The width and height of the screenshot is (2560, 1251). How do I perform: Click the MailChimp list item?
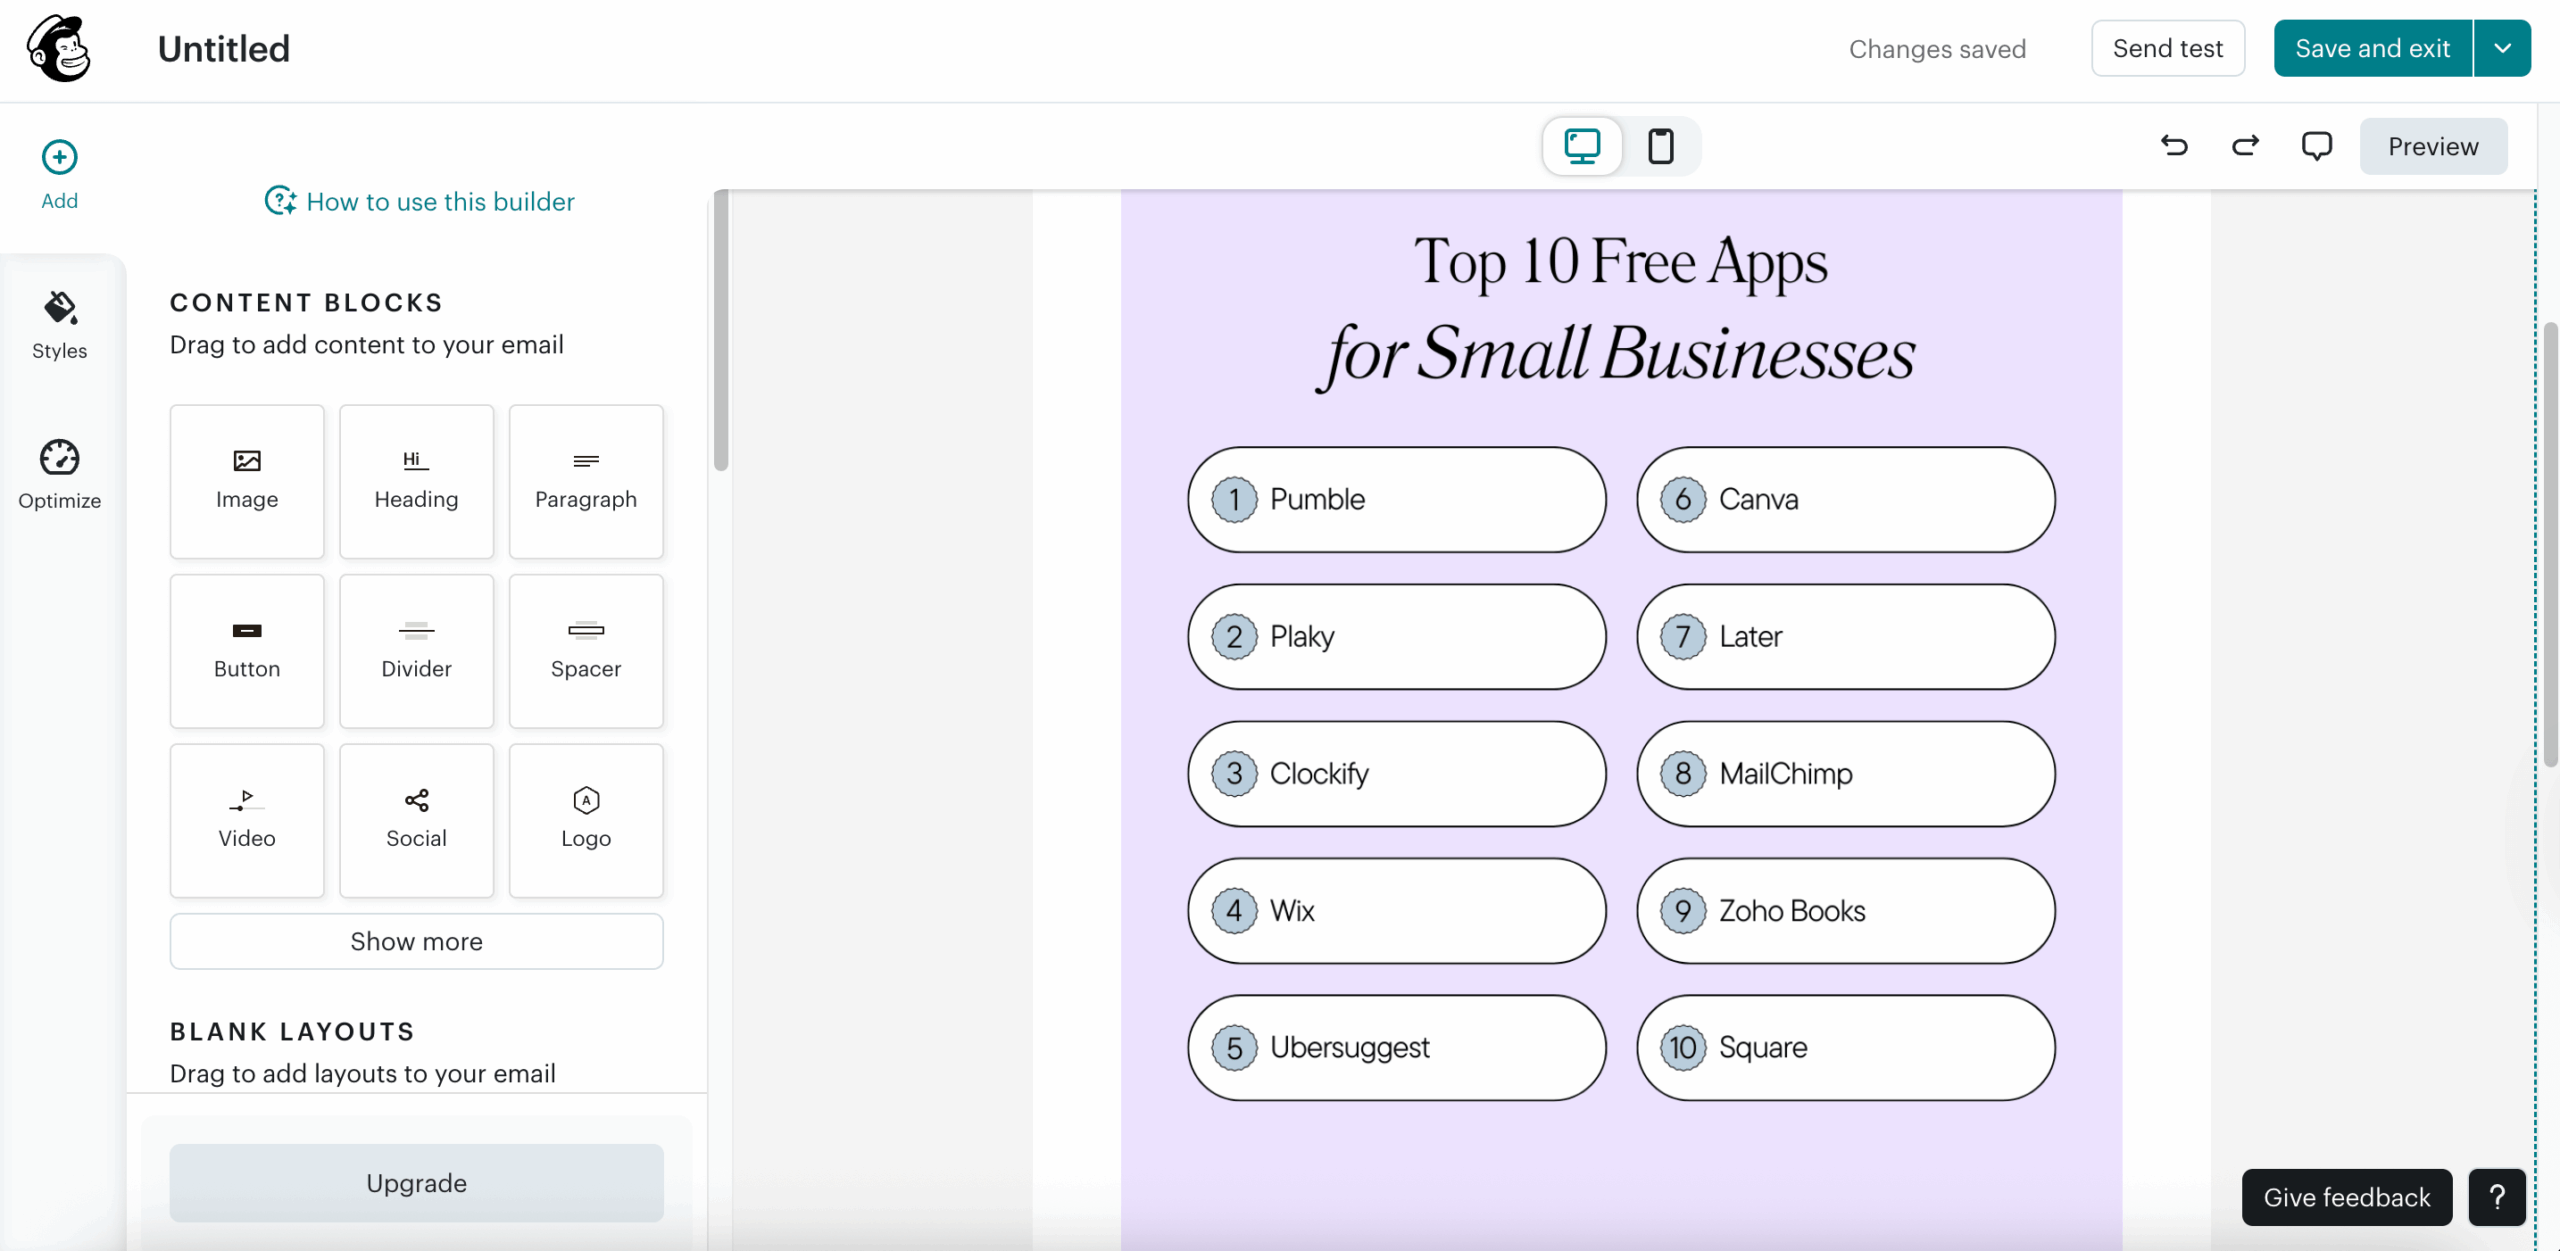click(1845, 773)
